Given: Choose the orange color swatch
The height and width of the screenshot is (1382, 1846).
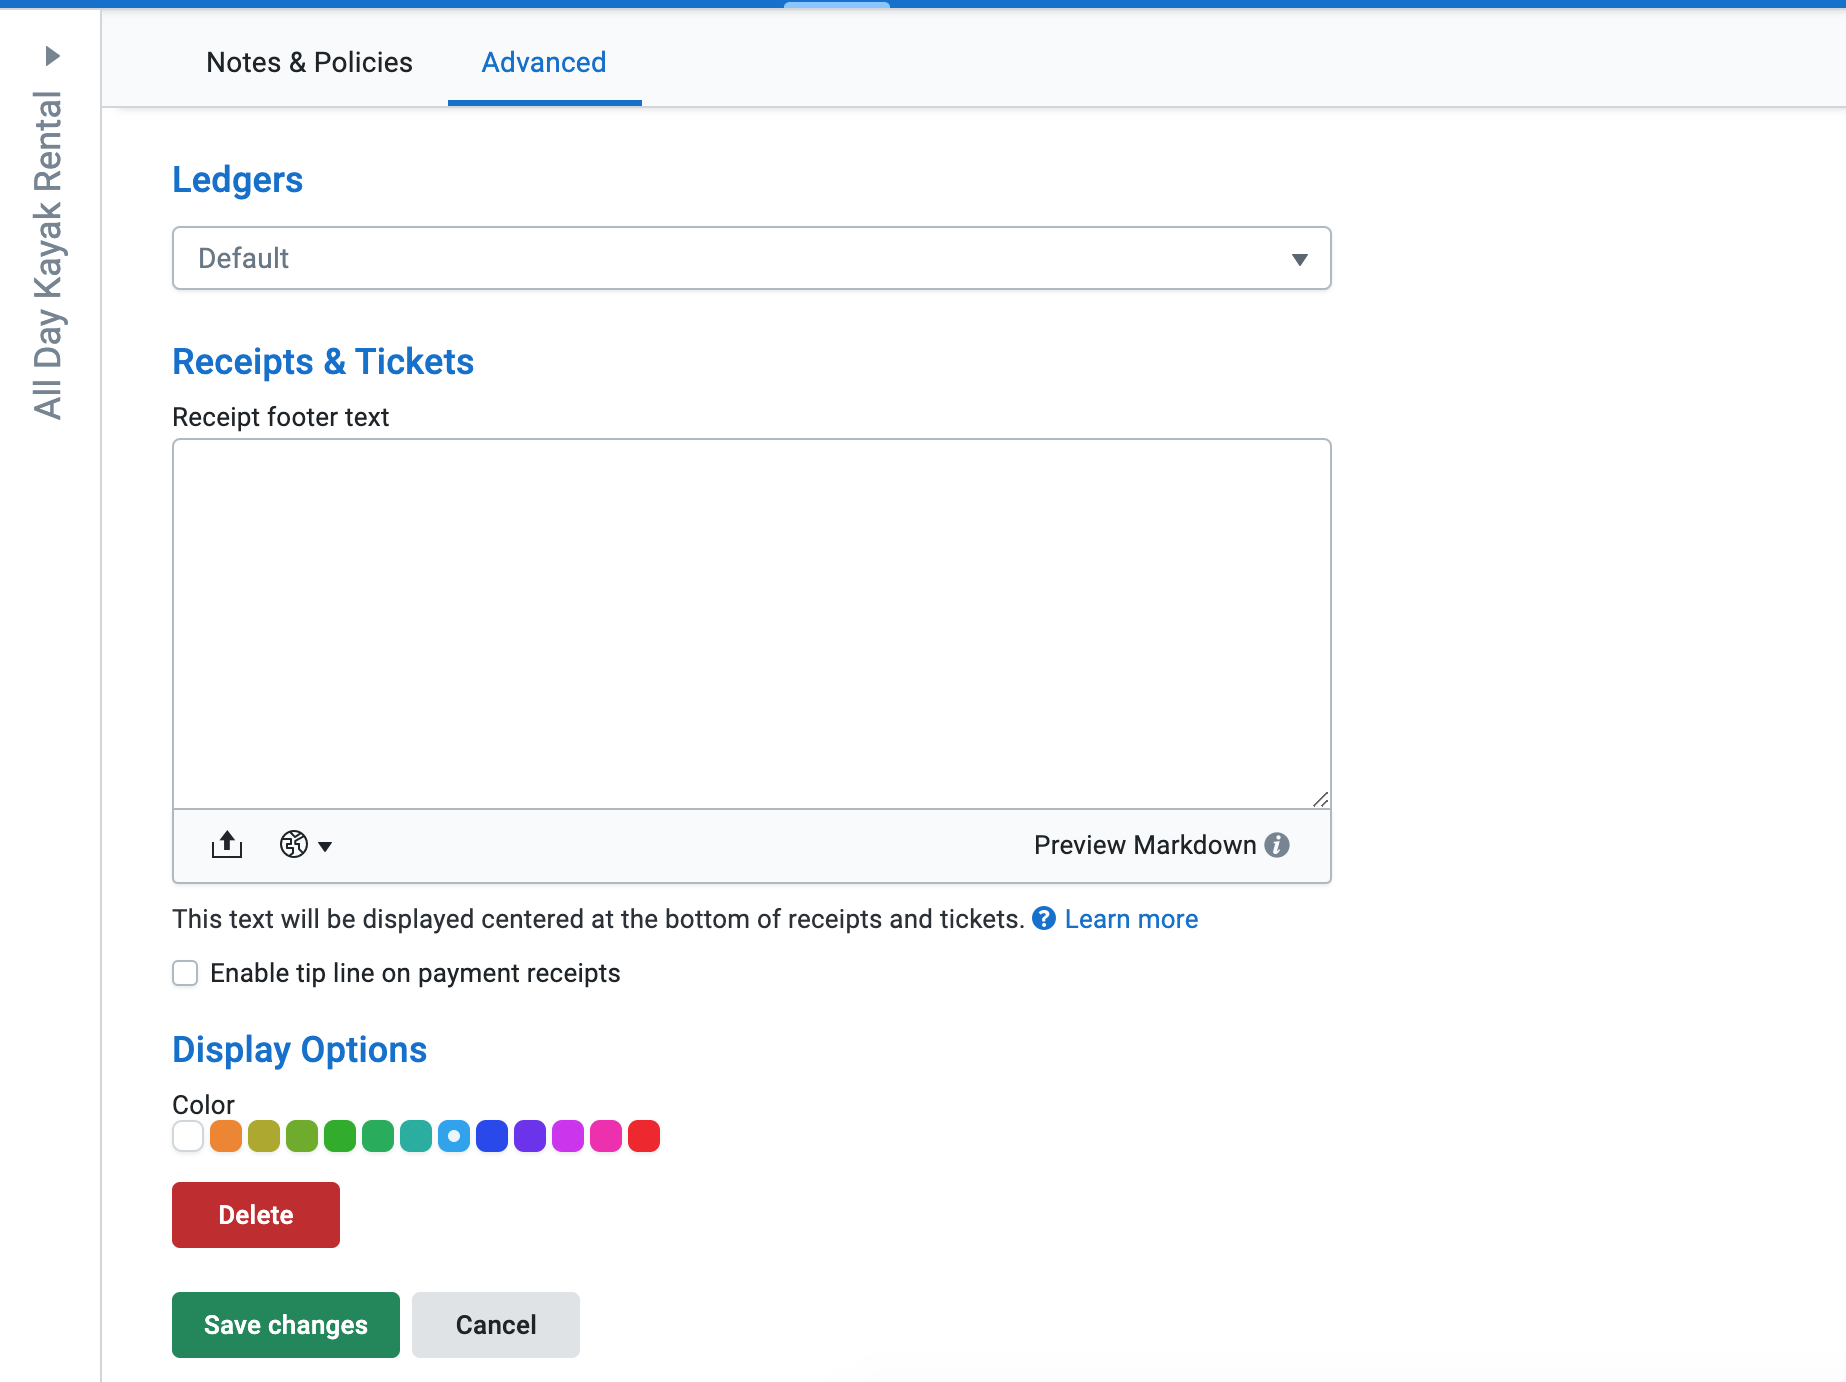Looking at the screenshot, I should [226, 1136].
